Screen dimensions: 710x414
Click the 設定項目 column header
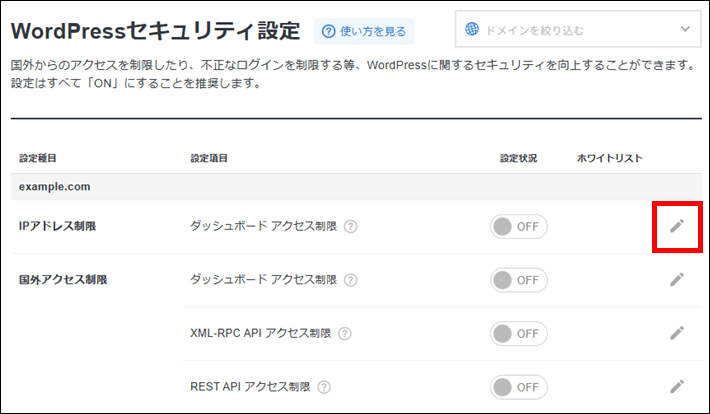[209, 158]
